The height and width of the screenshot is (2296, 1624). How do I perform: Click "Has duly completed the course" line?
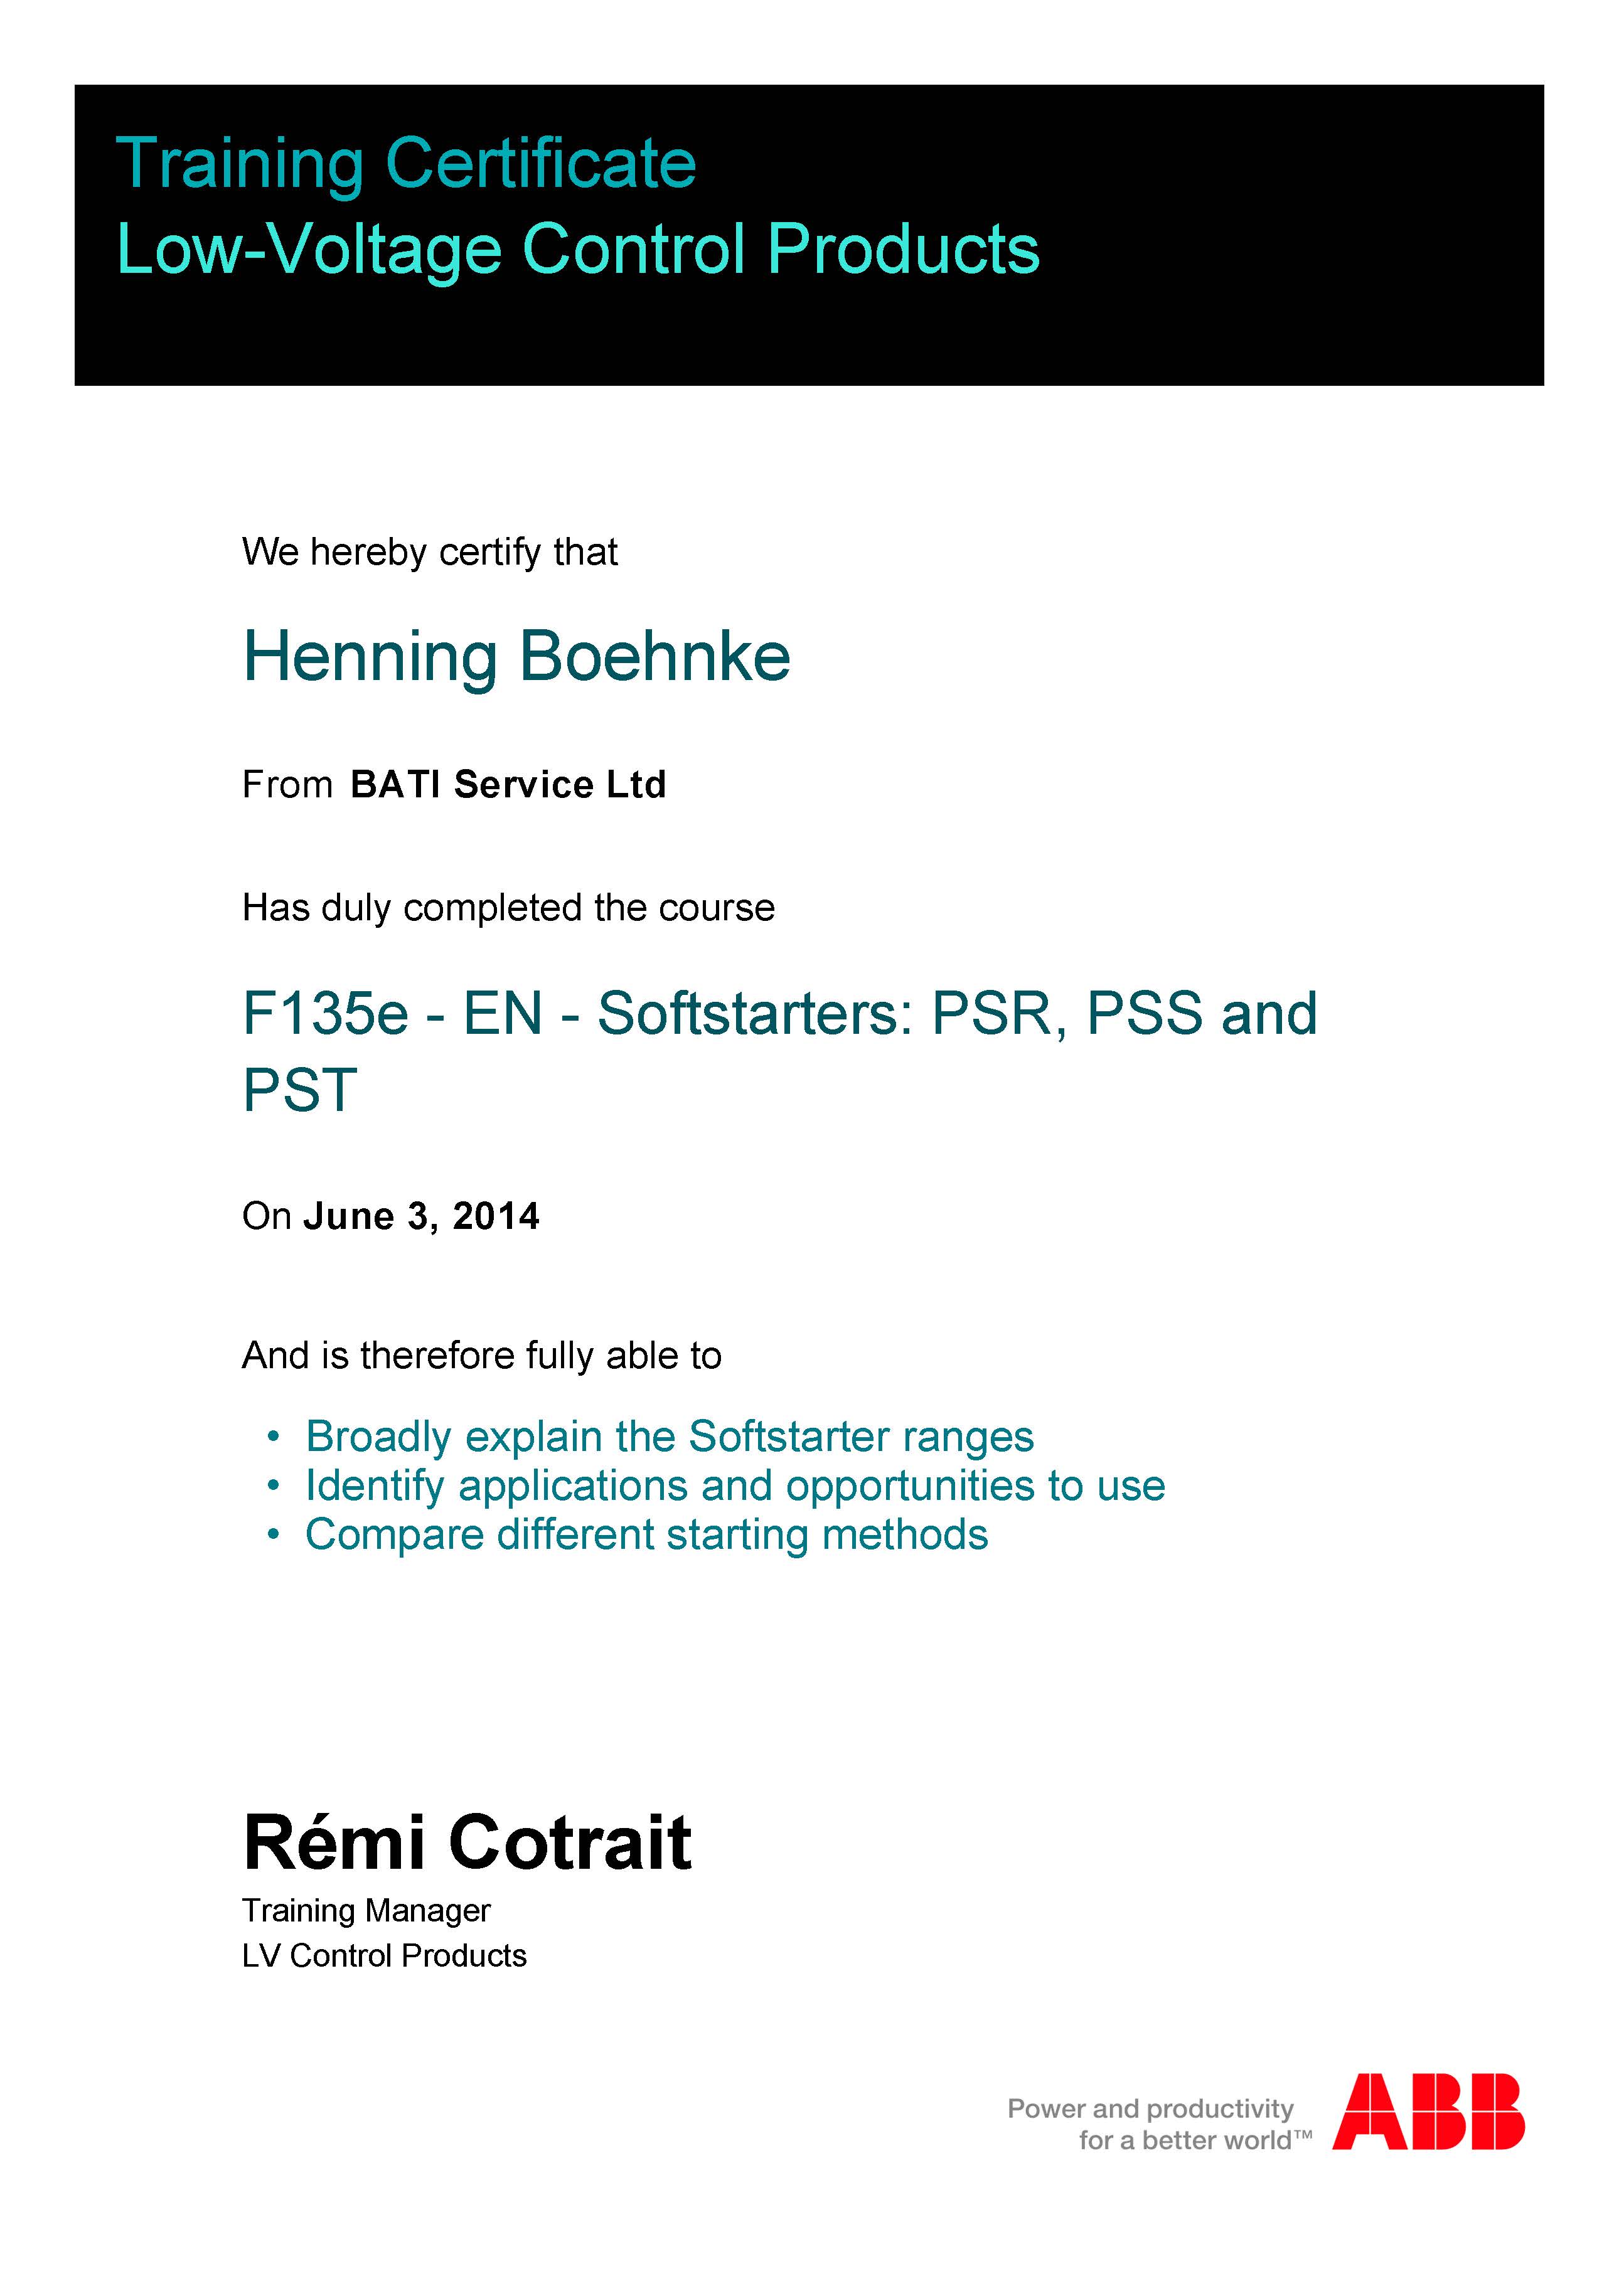pos(508,908)
